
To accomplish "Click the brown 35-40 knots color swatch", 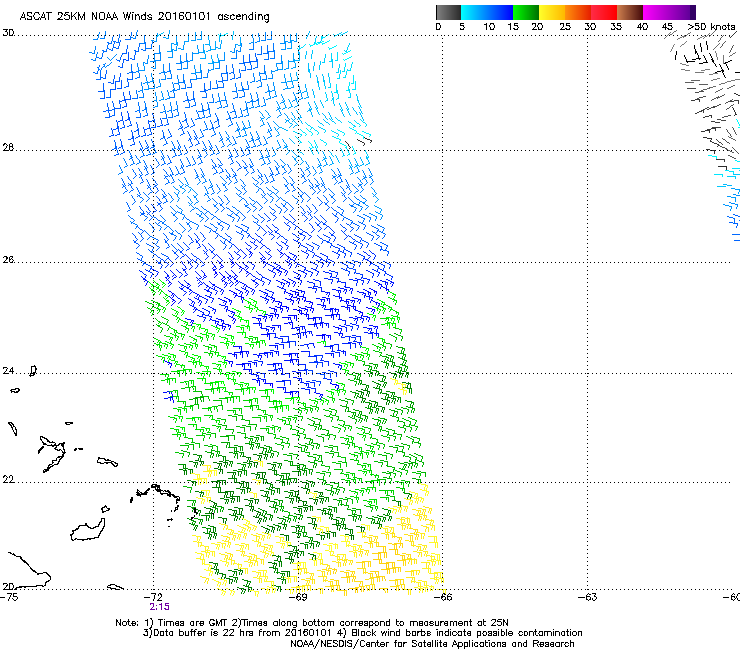I will tap(630, 12).
